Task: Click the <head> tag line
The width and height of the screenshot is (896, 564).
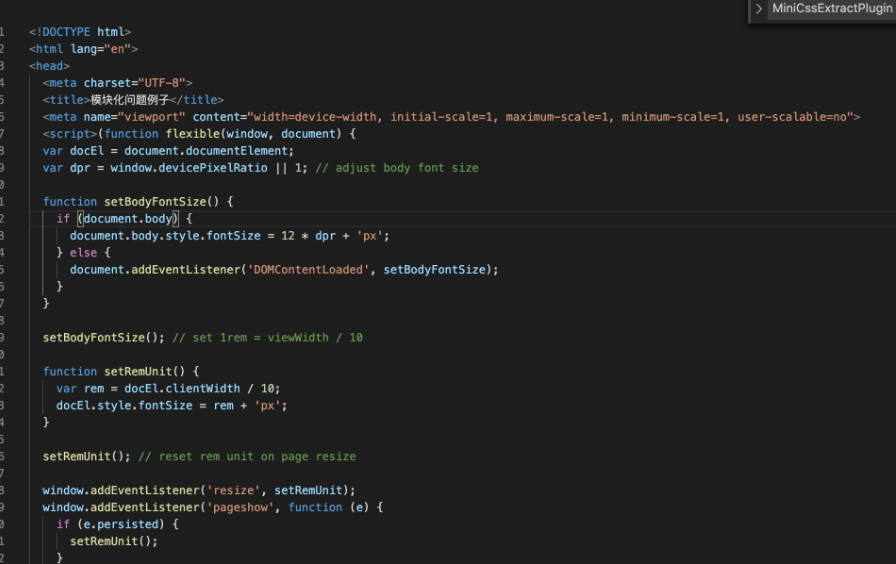Action: (49, 66)
